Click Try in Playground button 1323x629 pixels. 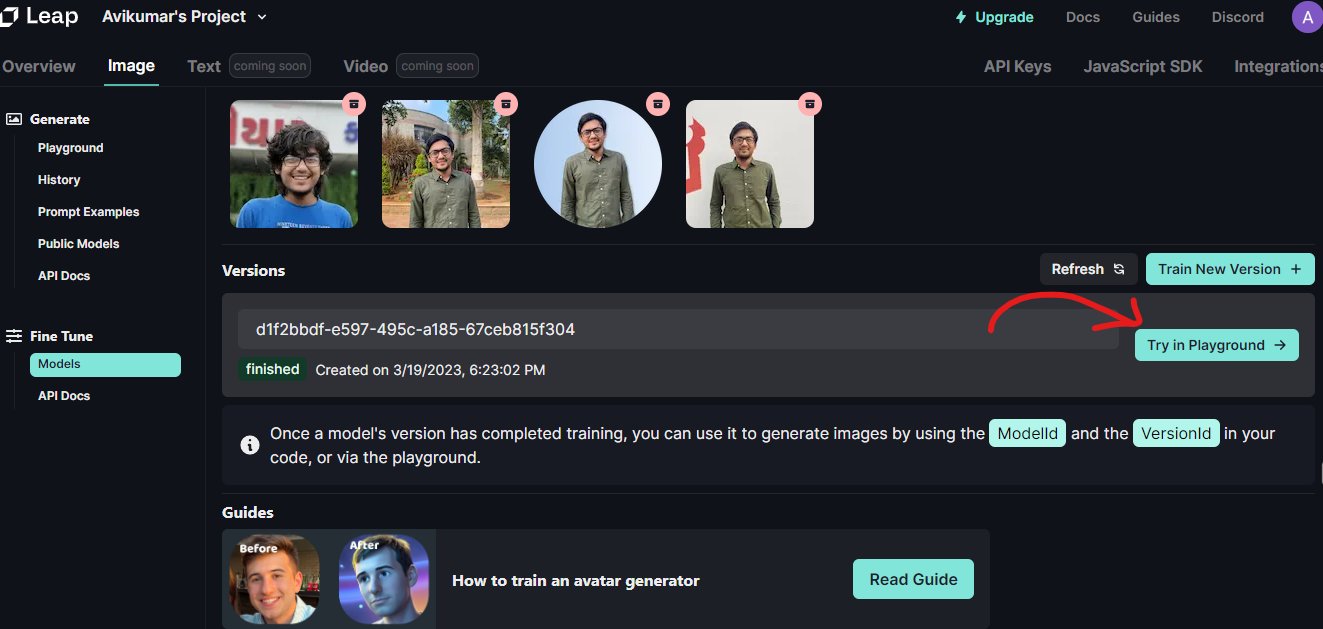[x=1217, y=345]
